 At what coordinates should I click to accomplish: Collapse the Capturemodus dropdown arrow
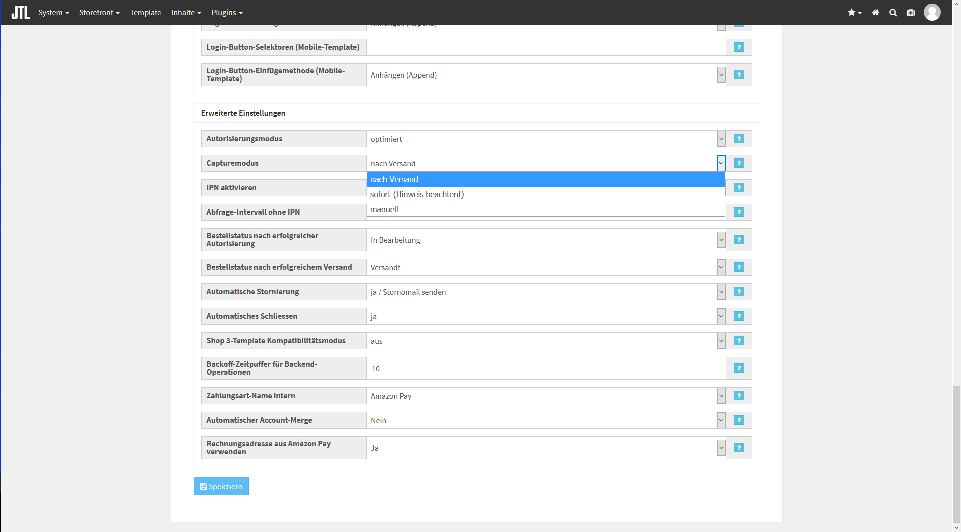click(x=721, y=163)
